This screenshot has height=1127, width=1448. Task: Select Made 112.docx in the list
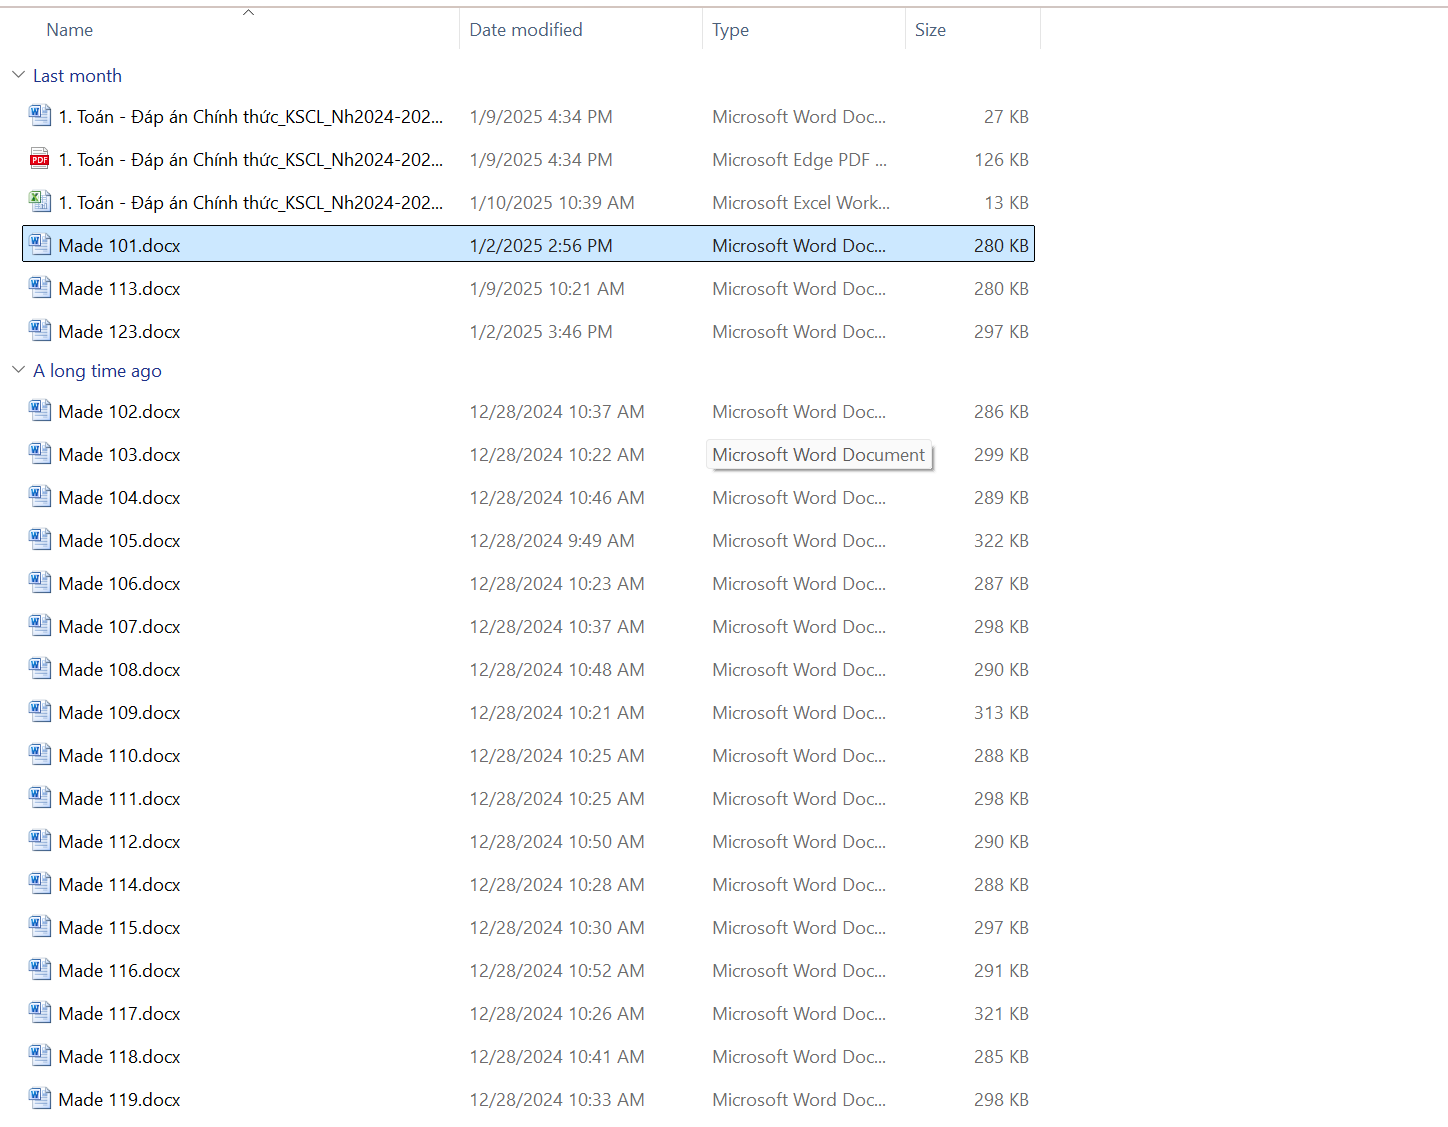coord(119,842)
